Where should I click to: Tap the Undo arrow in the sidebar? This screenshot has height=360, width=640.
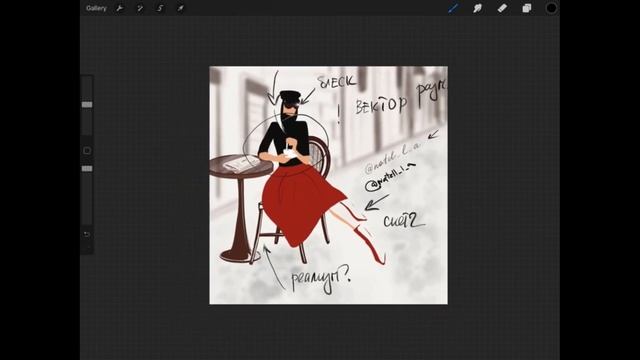coord(87,234)
